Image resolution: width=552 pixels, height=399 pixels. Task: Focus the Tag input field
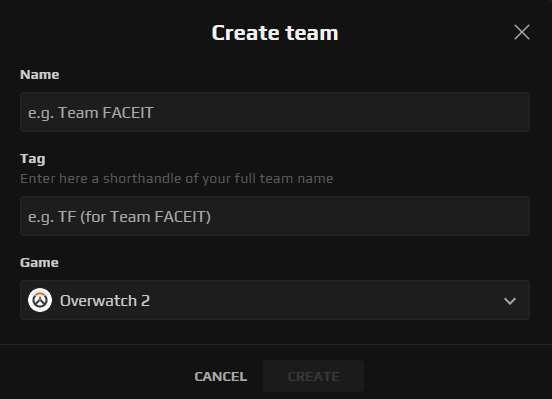tap(275, 216)
